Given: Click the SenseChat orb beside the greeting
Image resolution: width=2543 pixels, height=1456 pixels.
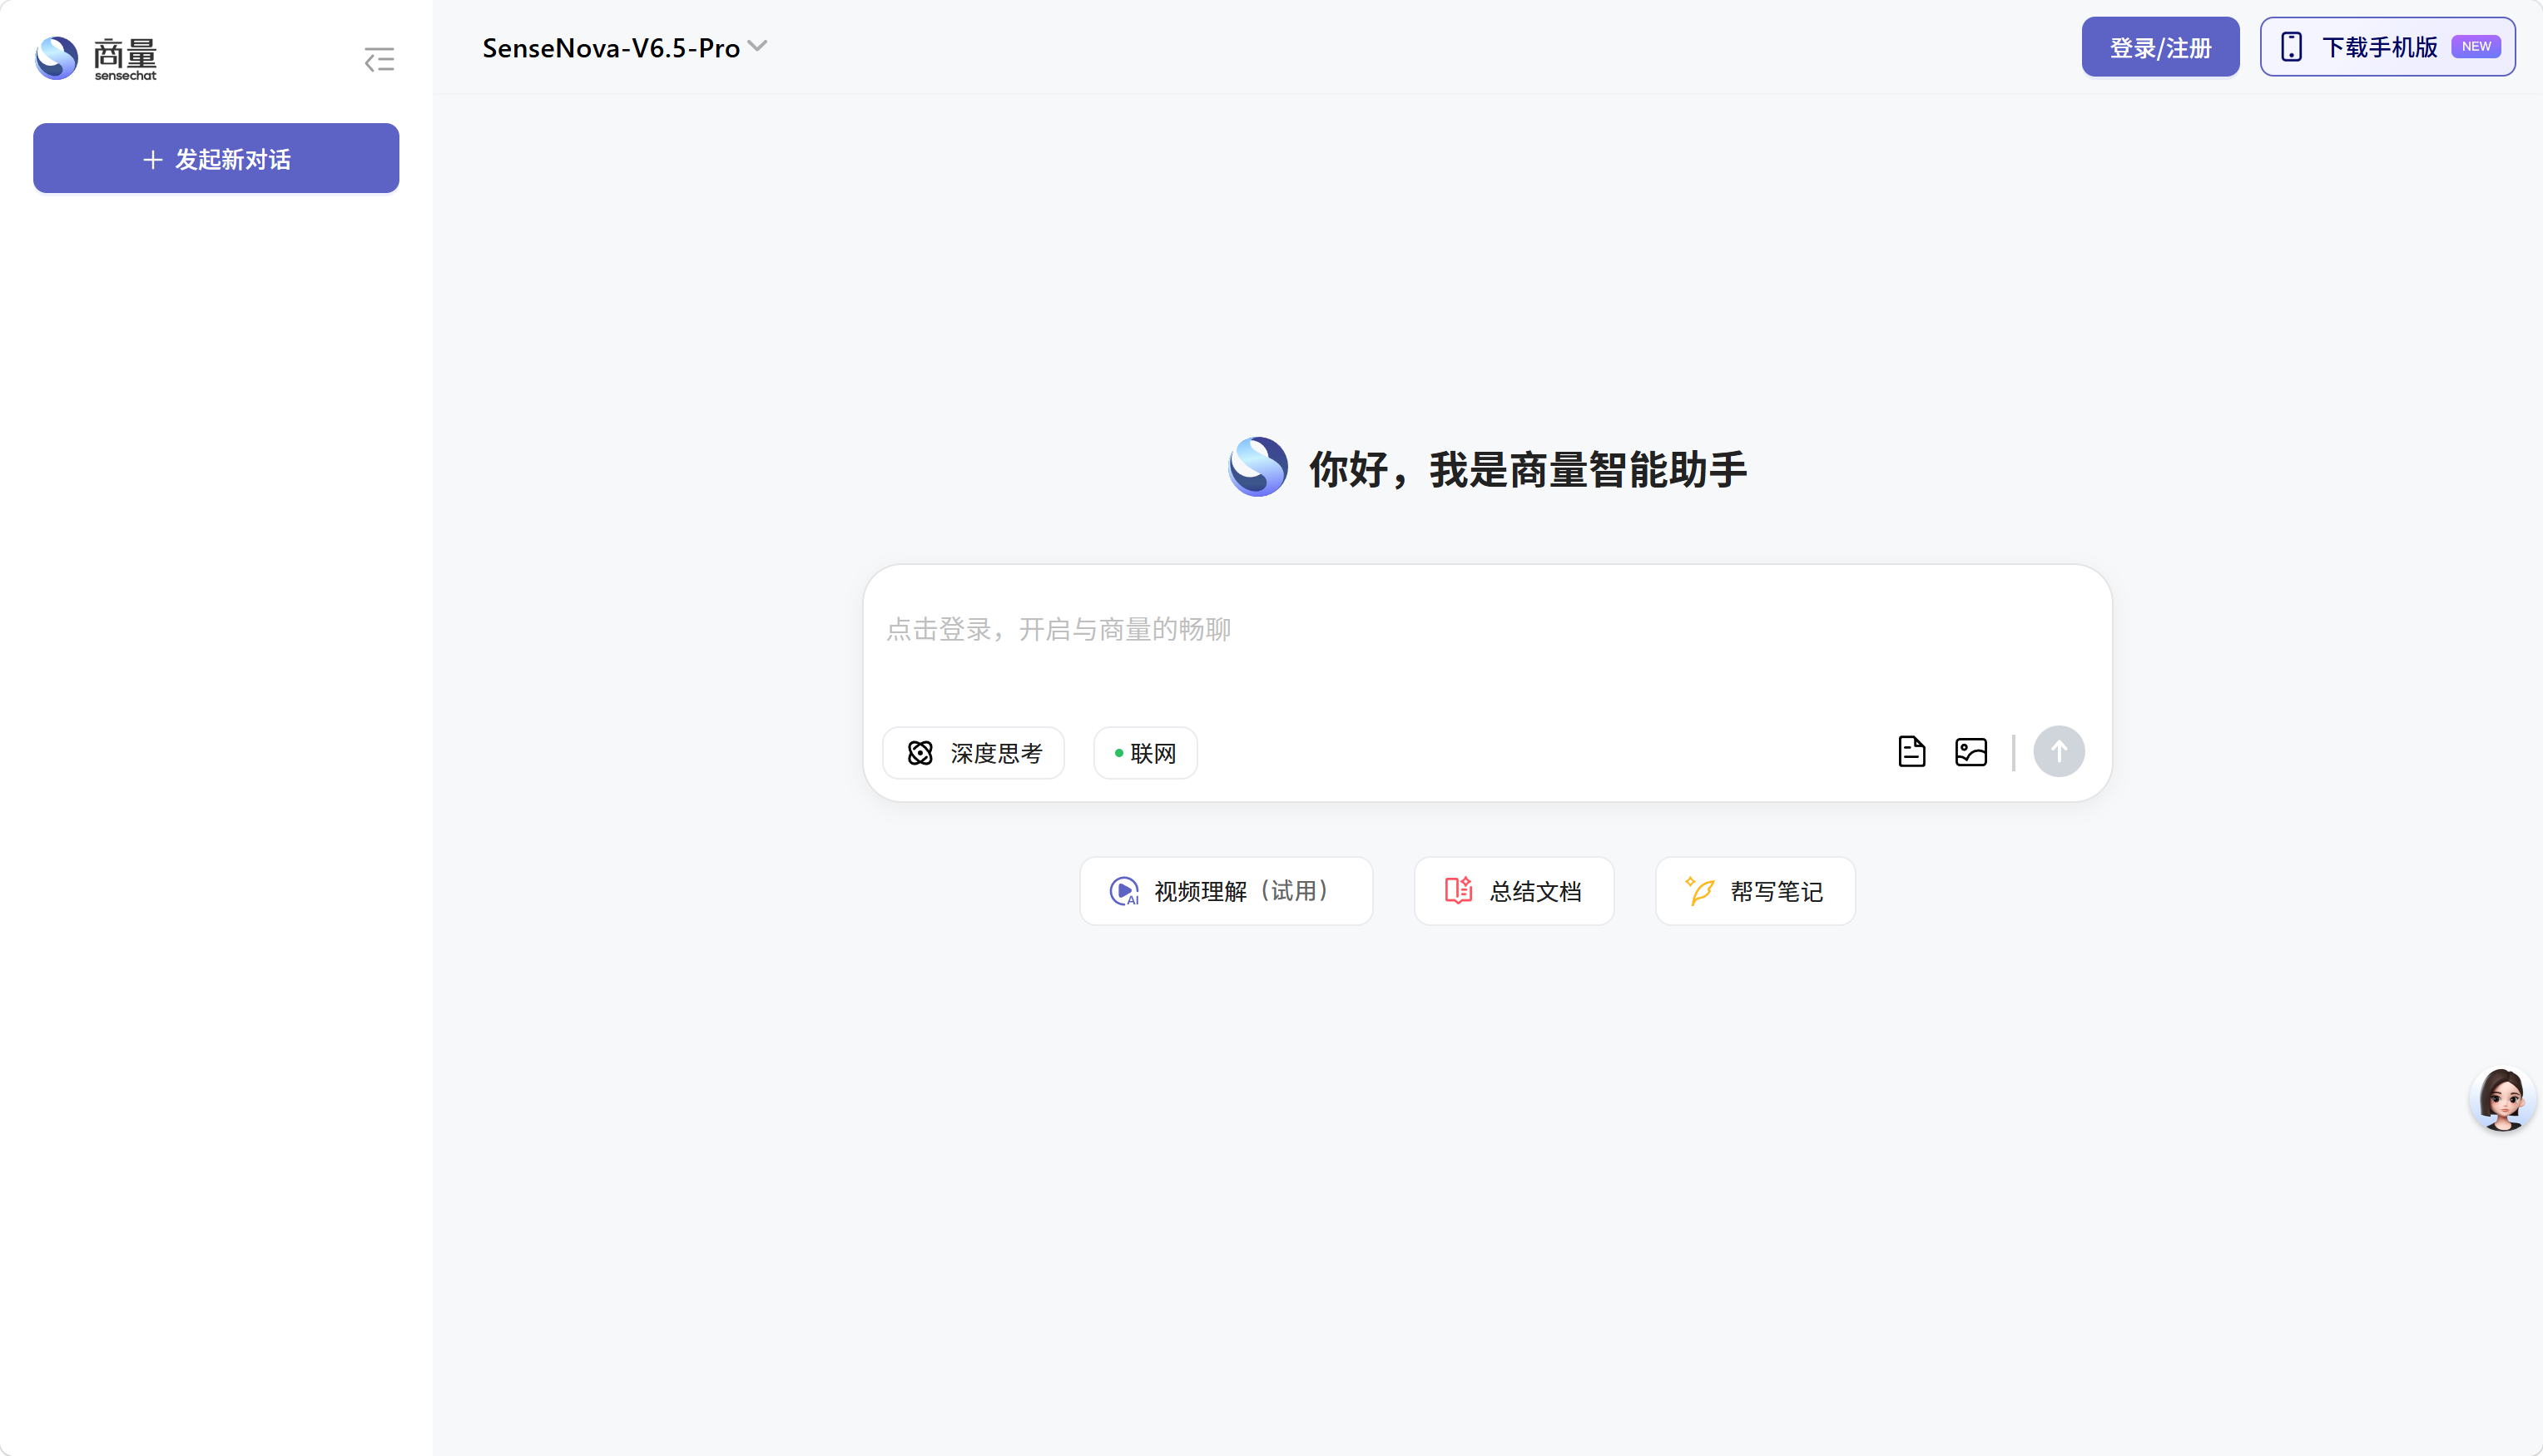Looking at the screenshot, I should [1257, 467].
